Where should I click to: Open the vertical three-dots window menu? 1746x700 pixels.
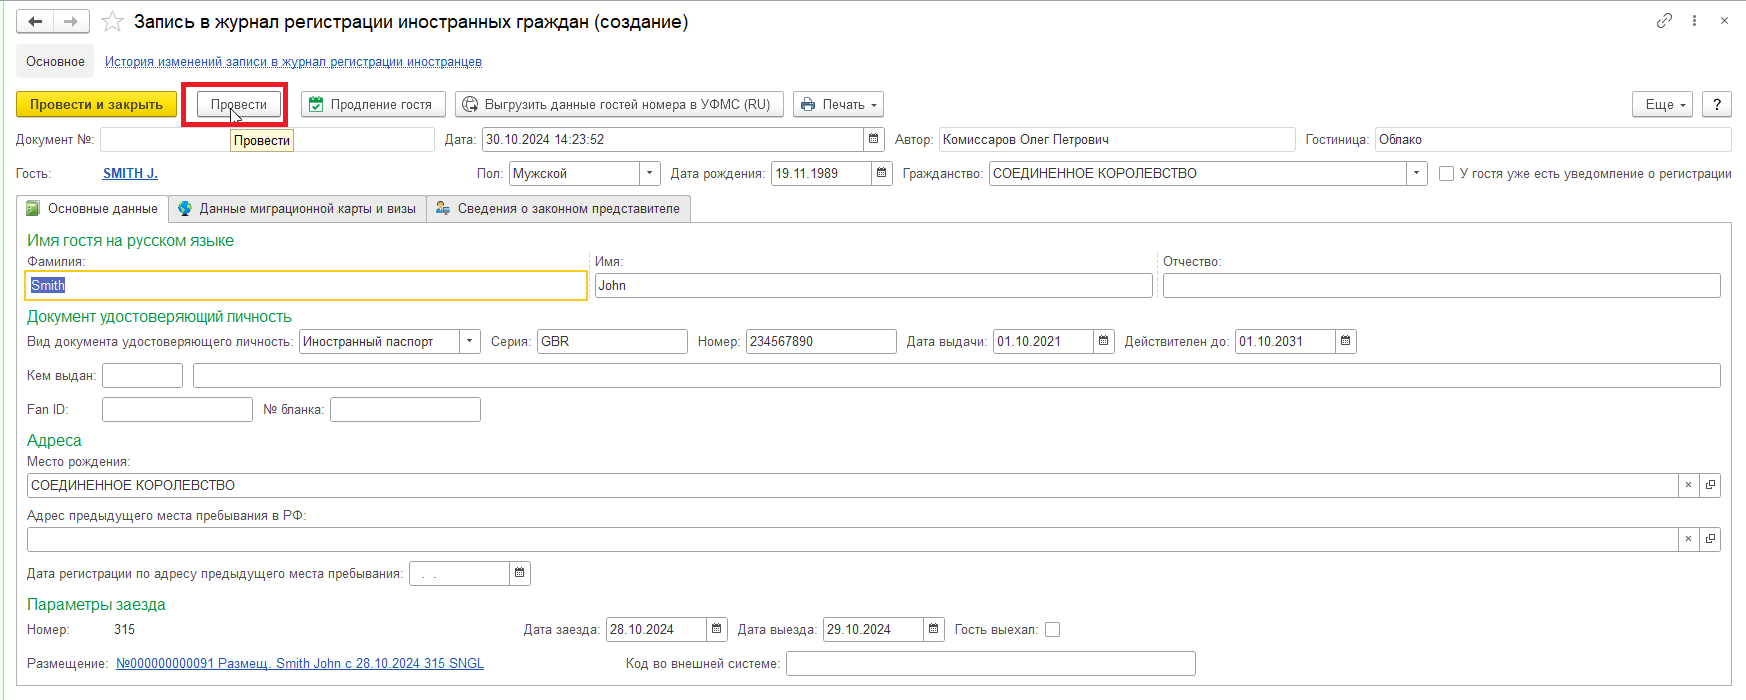pyautogui.click(x=1694, y=21)
